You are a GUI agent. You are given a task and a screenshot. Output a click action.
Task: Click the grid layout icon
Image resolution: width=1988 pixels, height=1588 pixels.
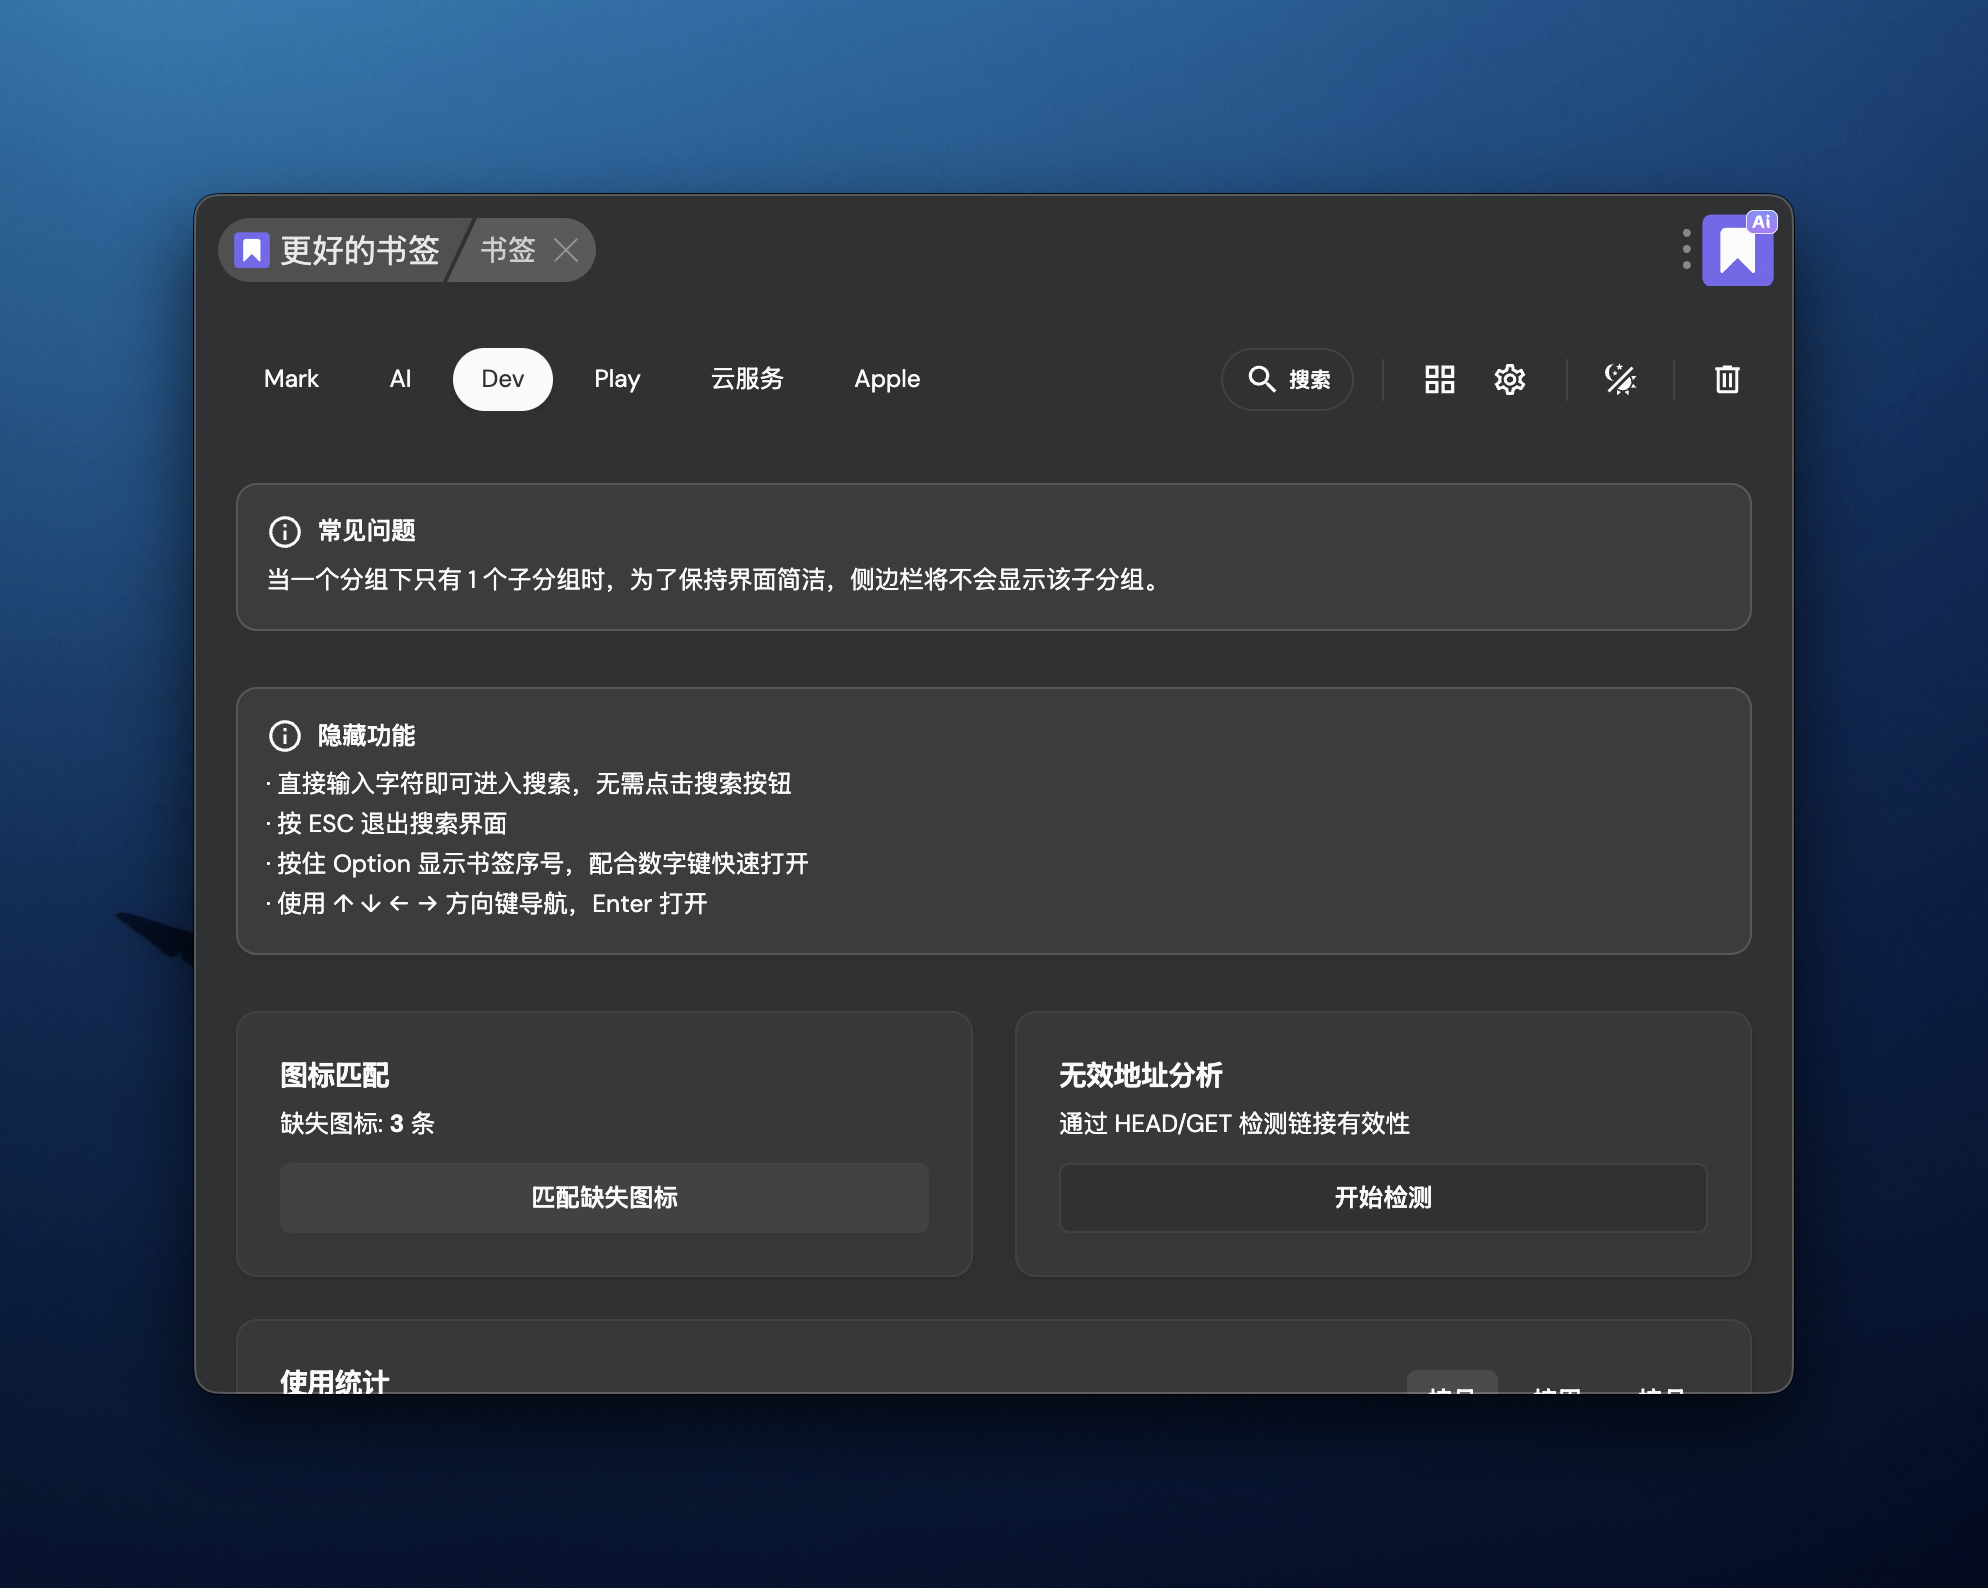coord(1439,379)
